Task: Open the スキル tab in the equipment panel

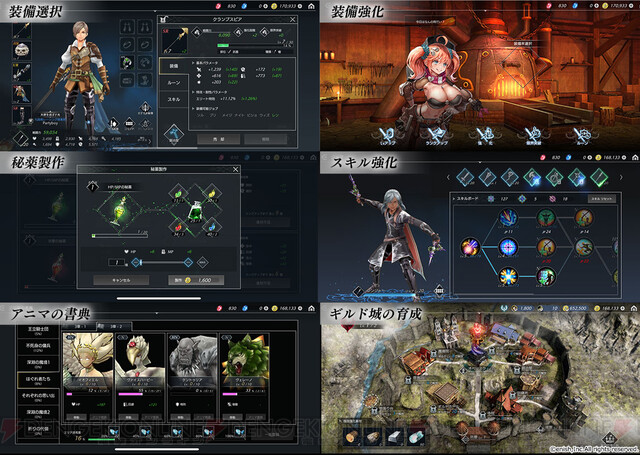Action: [x=173, y=100]
